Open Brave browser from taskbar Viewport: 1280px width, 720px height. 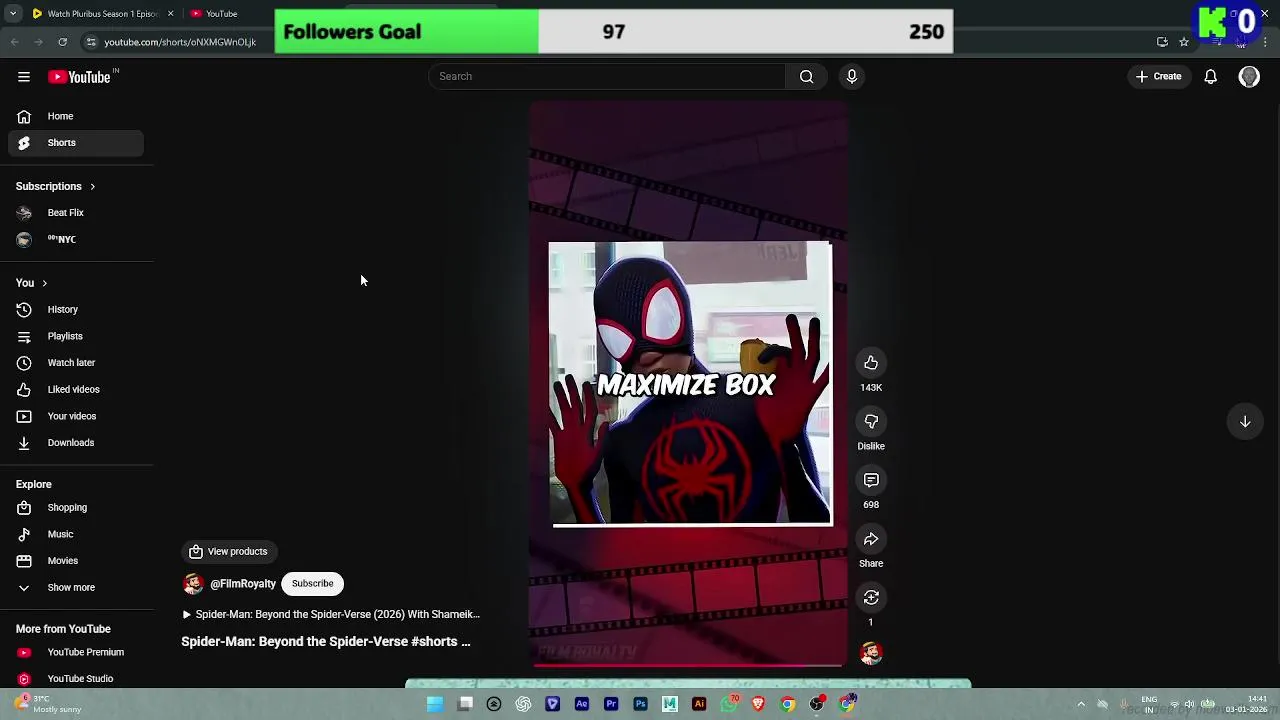tap(758, 704)
